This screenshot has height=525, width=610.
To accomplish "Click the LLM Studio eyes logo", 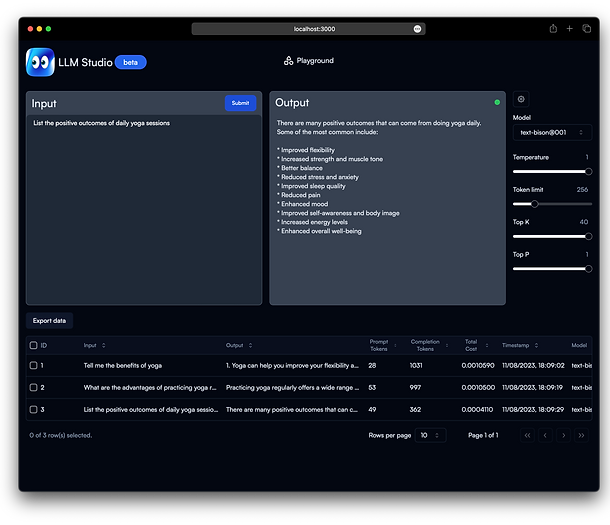I will pos(40,62).
